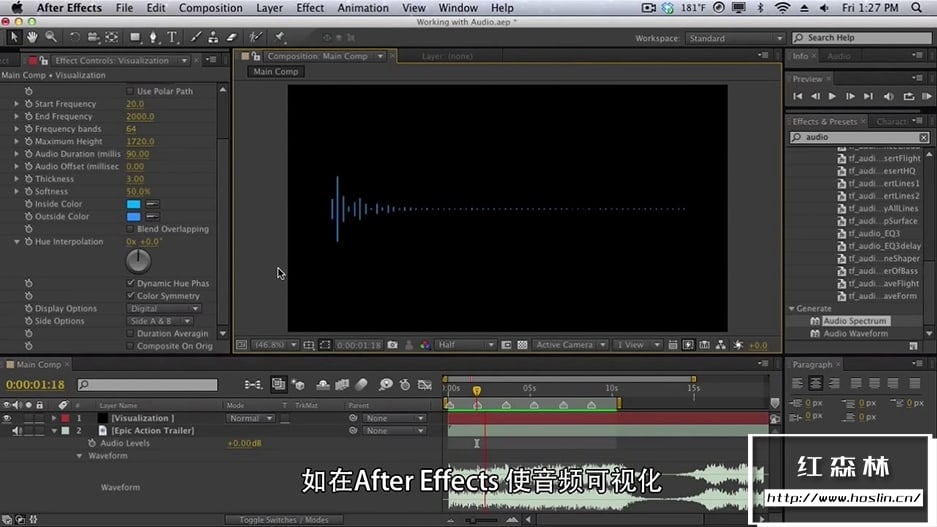Enable Duration Averaging checkbox
This screenshot has width=937, height=527.
pos(130,333)
